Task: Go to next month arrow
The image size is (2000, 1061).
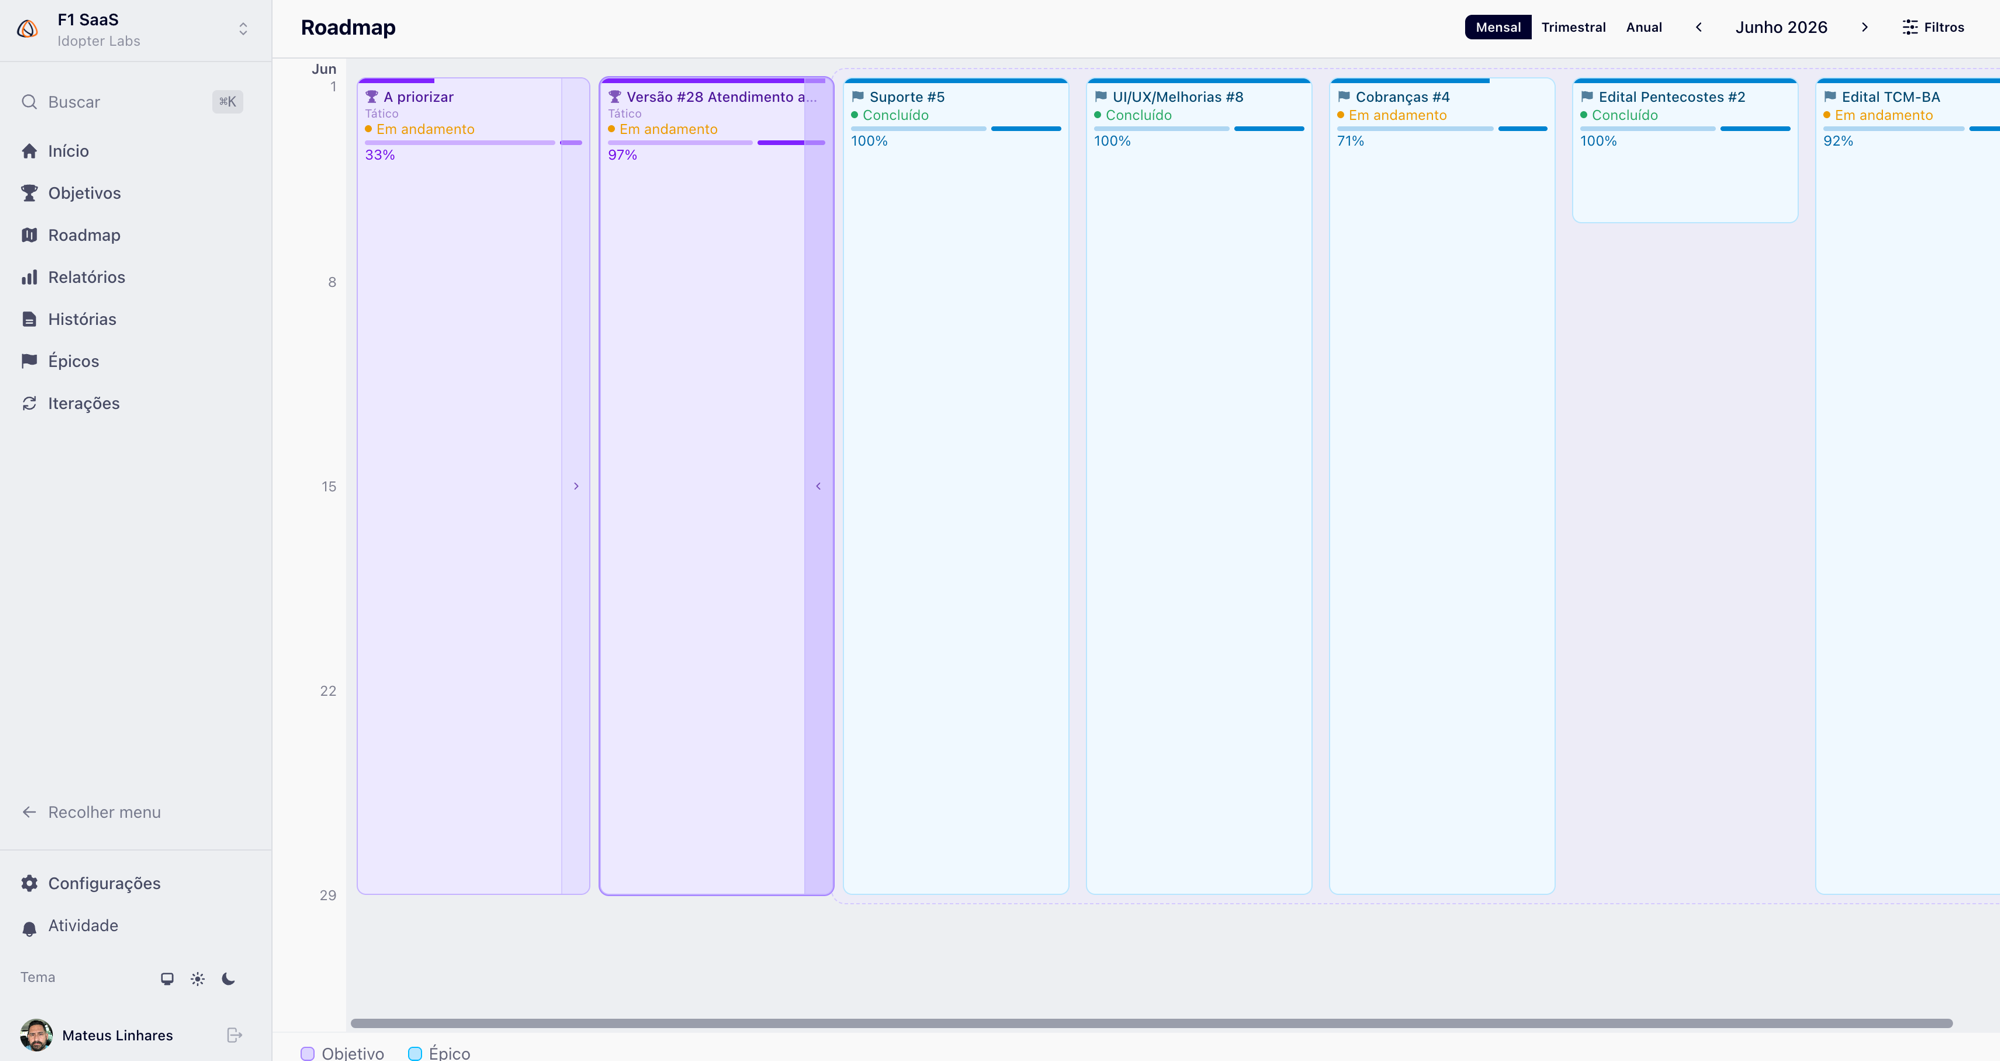Action: [x=1865, y=27]
